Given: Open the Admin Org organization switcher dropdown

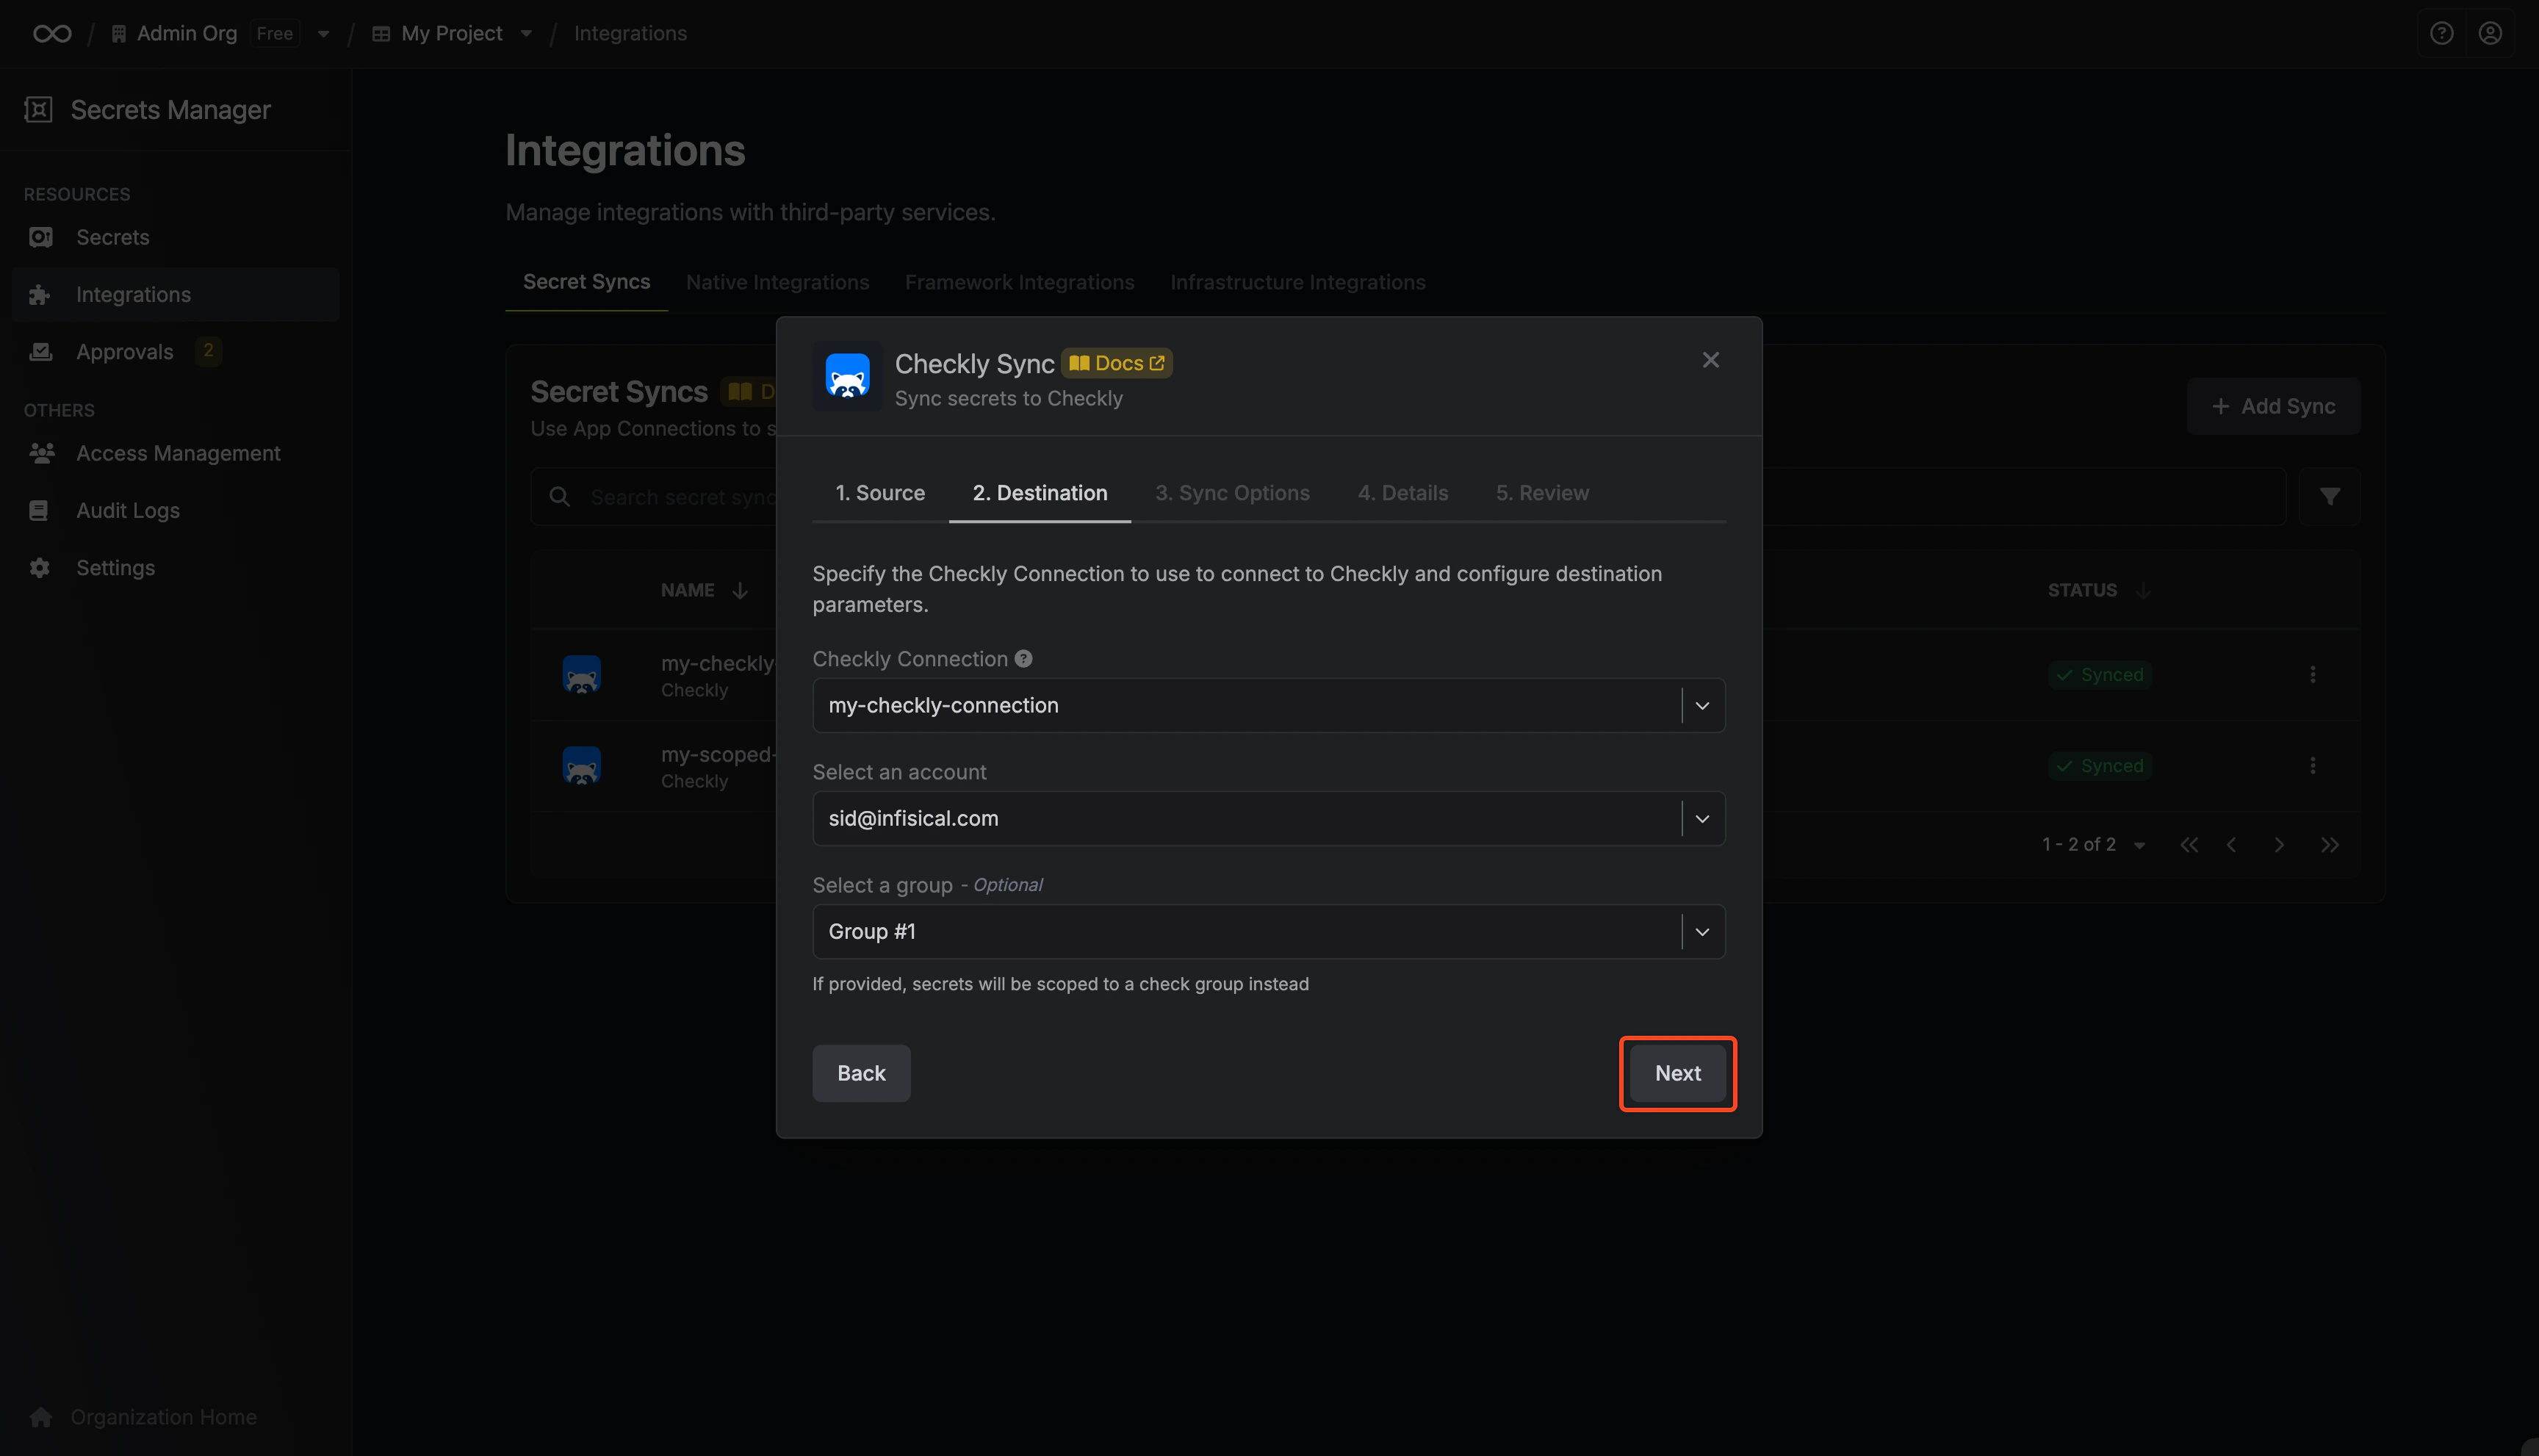Looking at the screenshot, I should tap(323, 34).
